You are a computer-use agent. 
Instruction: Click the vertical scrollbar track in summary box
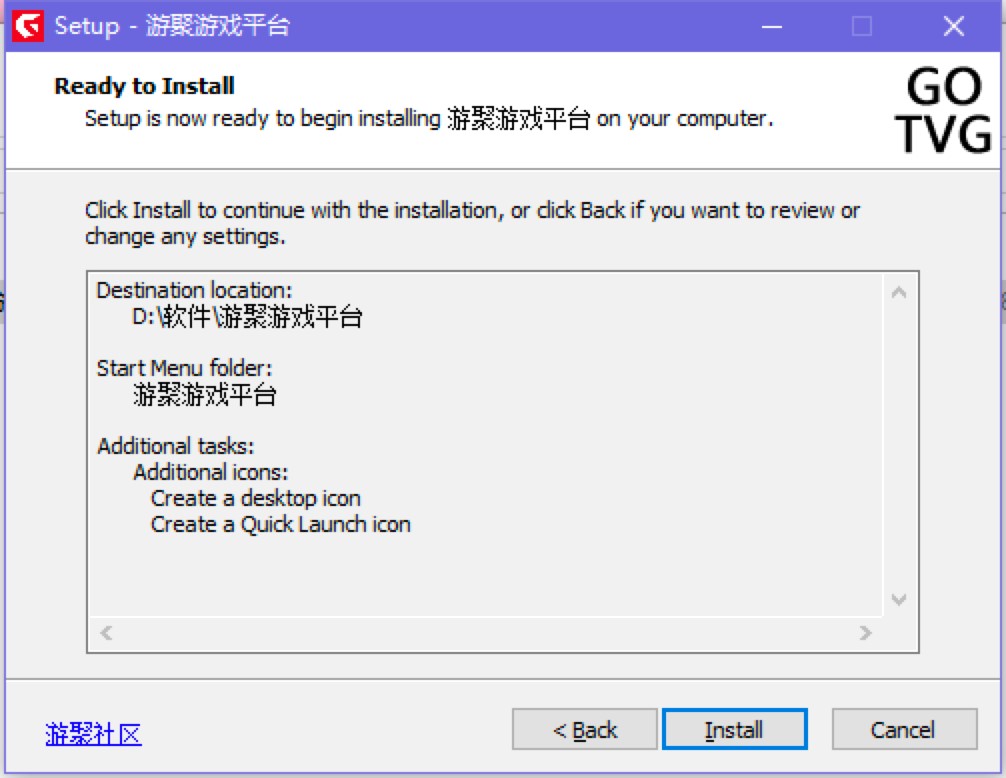click(899, 446)
